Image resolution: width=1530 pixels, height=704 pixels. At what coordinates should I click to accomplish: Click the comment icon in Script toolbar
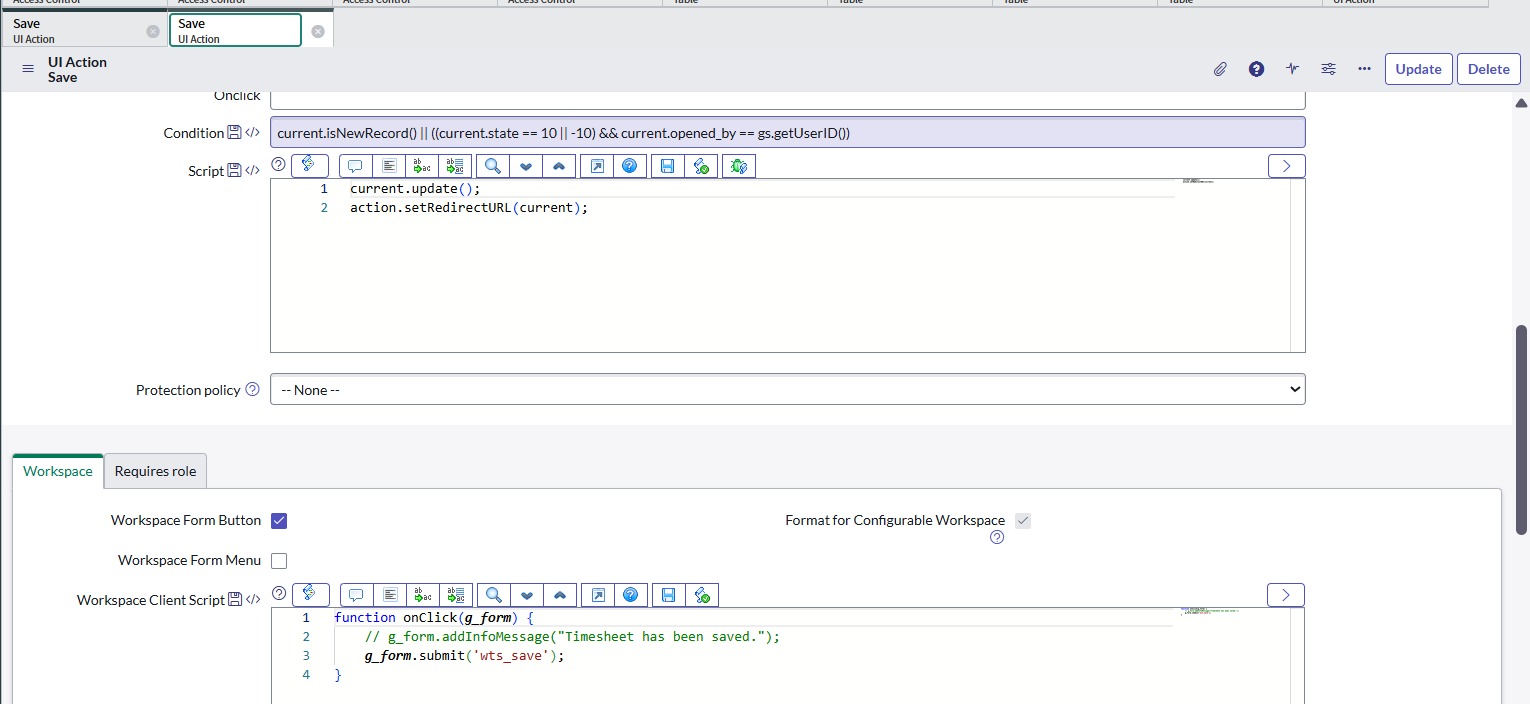point(355,166)
